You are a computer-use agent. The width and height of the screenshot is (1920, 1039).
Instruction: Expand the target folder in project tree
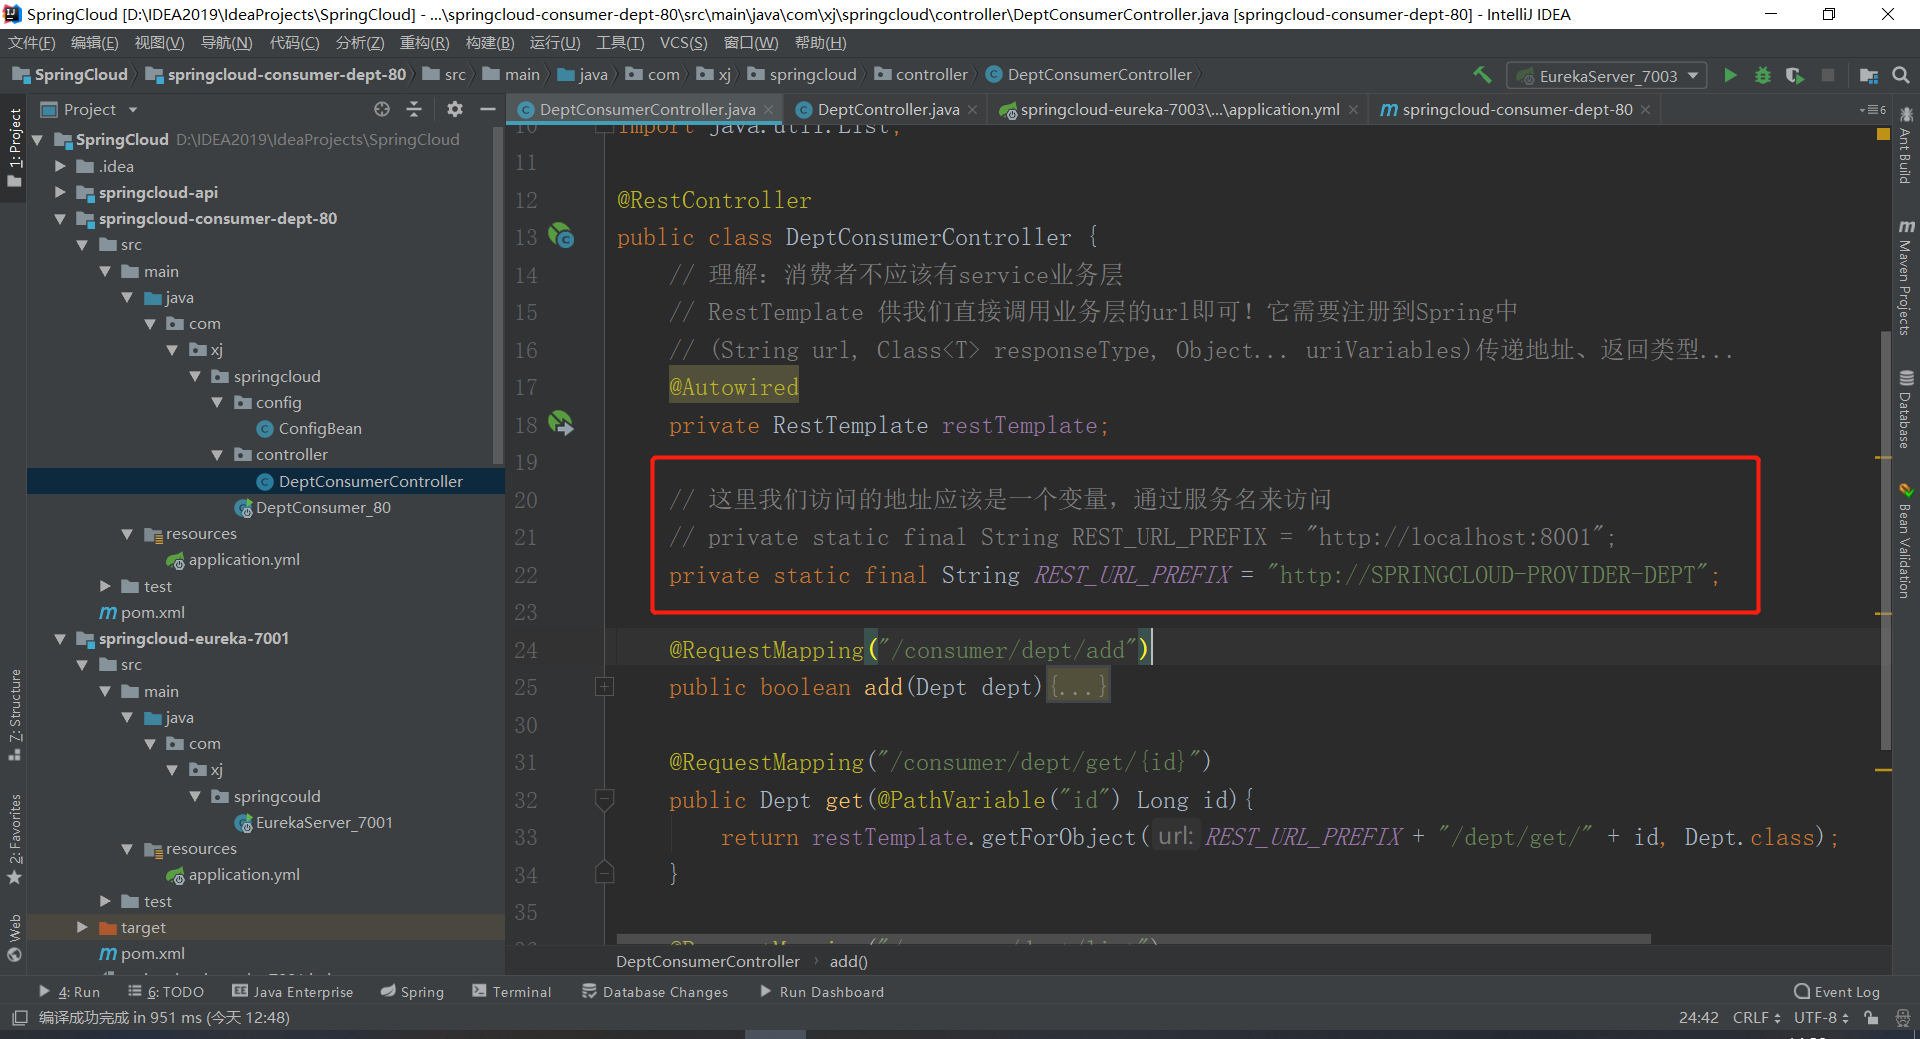(82, 928)
